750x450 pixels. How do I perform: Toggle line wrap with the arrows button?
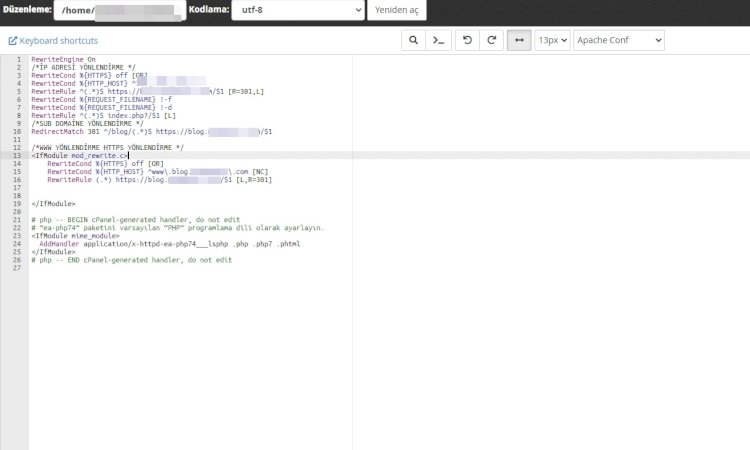[519, 40]
